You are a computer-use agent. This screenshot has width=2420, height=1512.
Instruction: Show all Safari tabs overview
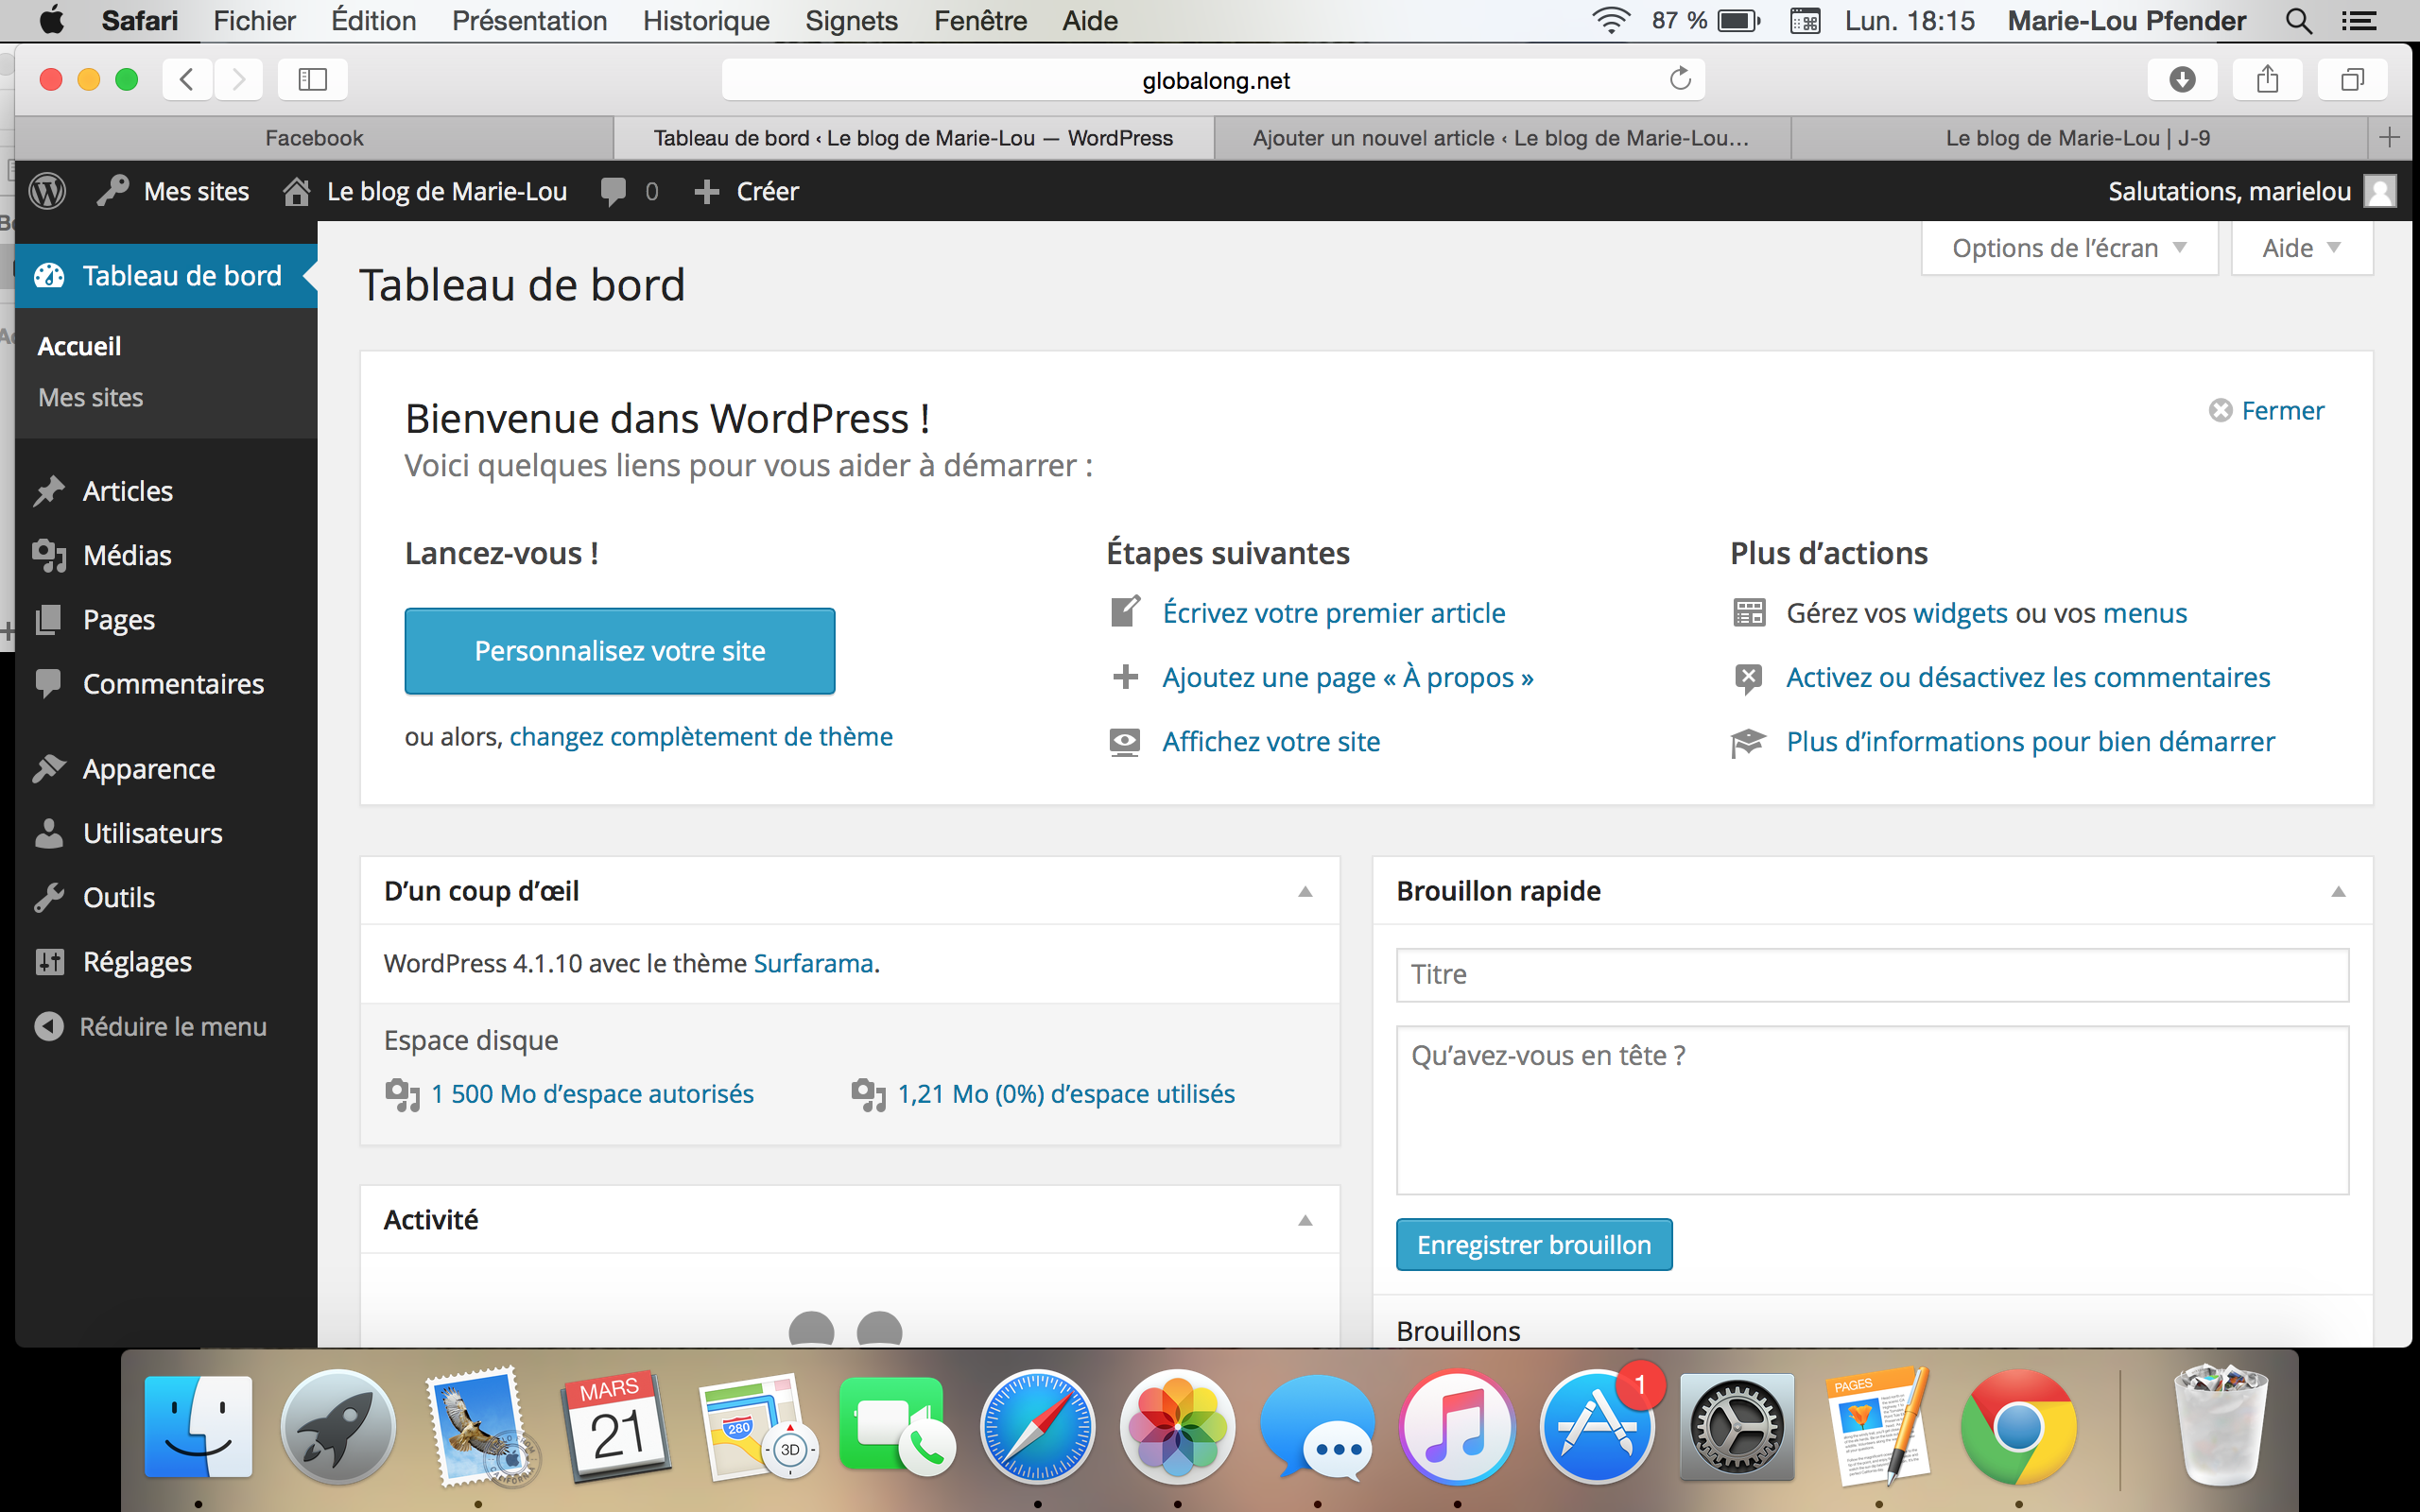[2352, 79]
